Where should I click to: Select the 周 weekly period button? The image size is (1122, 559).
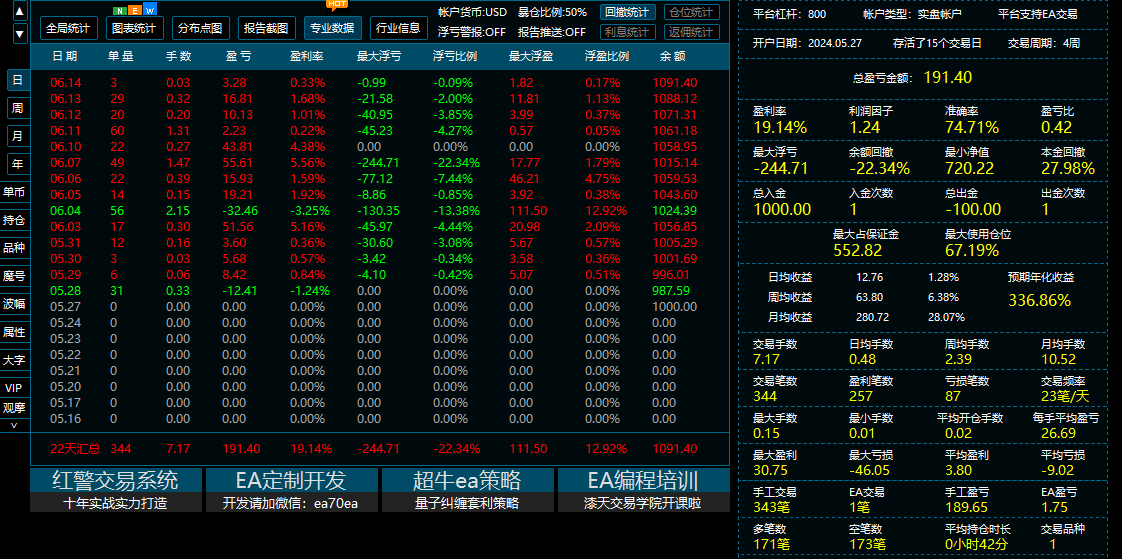point(17,108)
